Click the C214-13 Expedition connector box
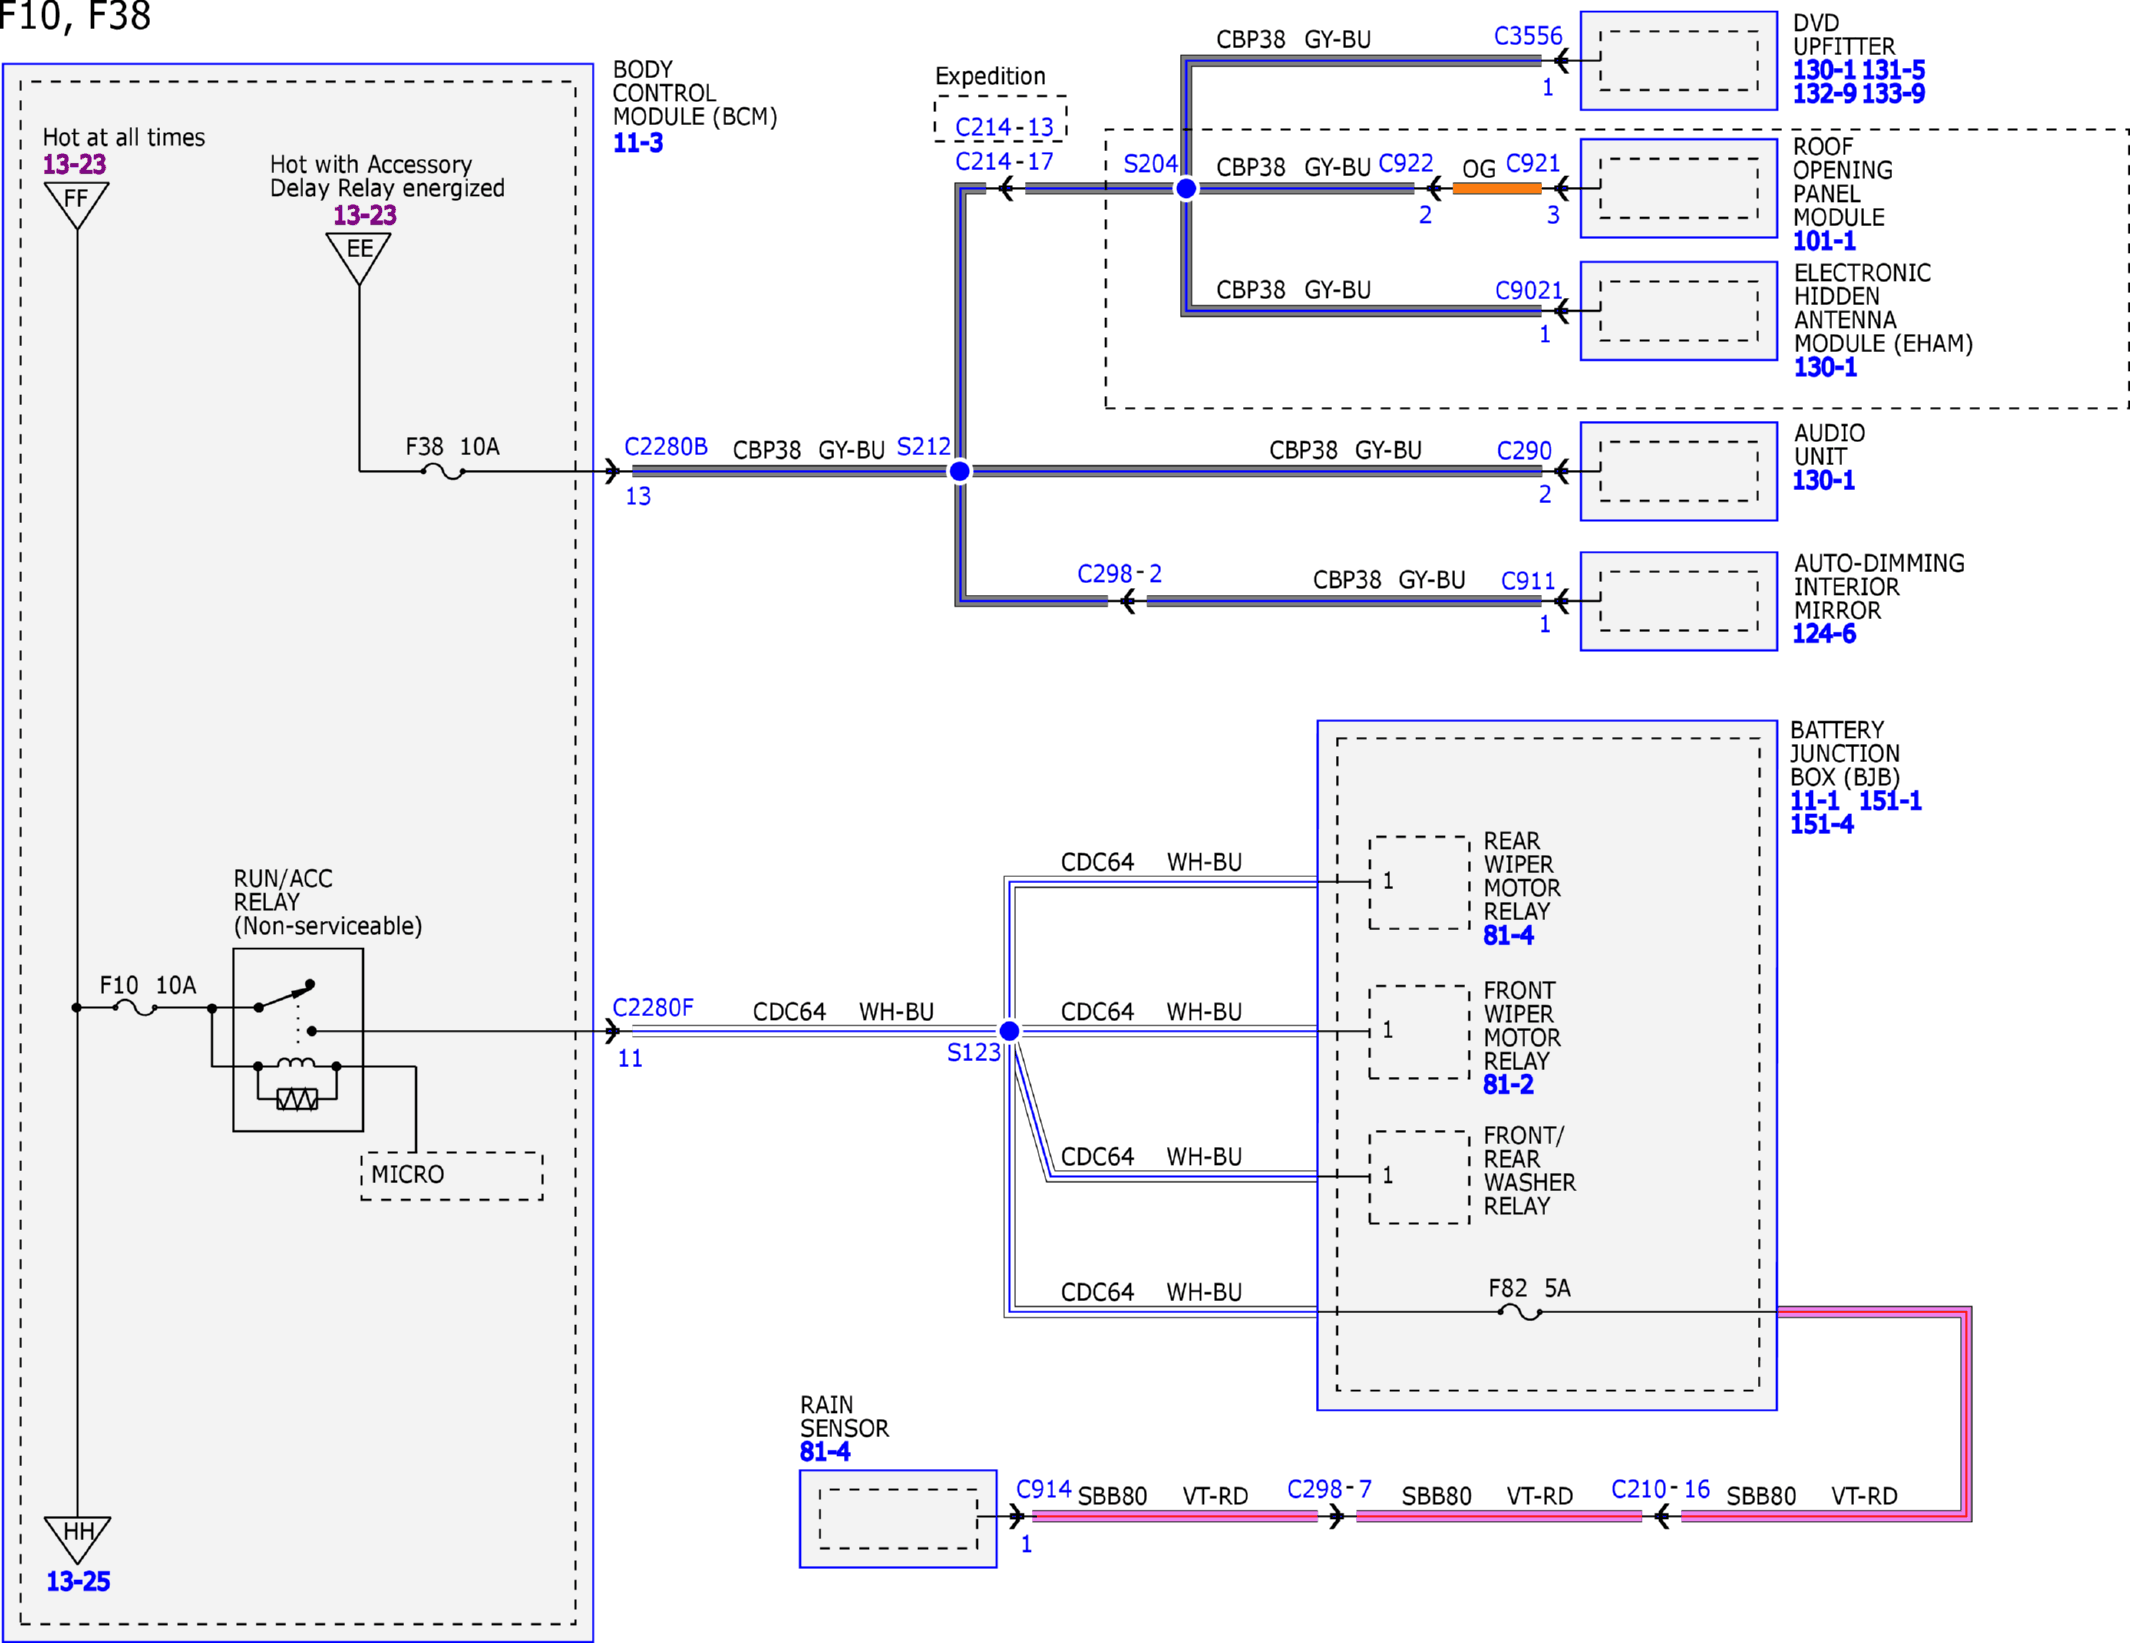Screen dimensions: 2130x1643 (x=1001, y=119)
